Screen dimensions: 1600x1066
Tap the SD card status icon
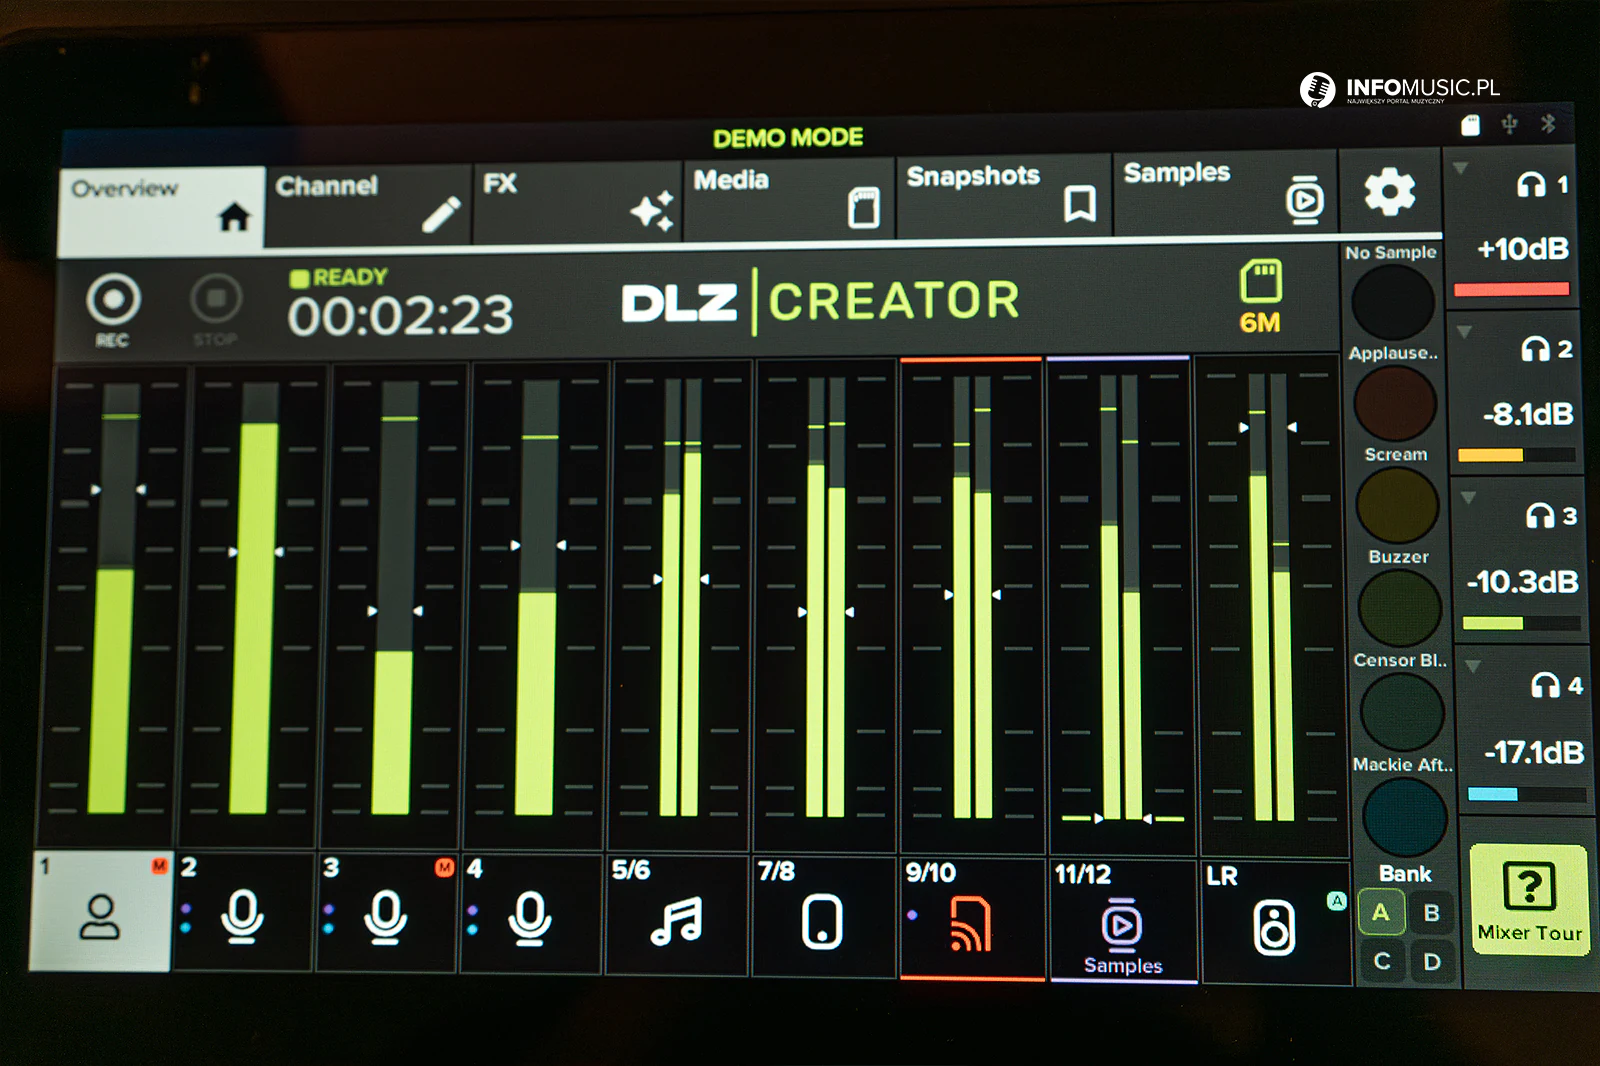click(1470, 125)
